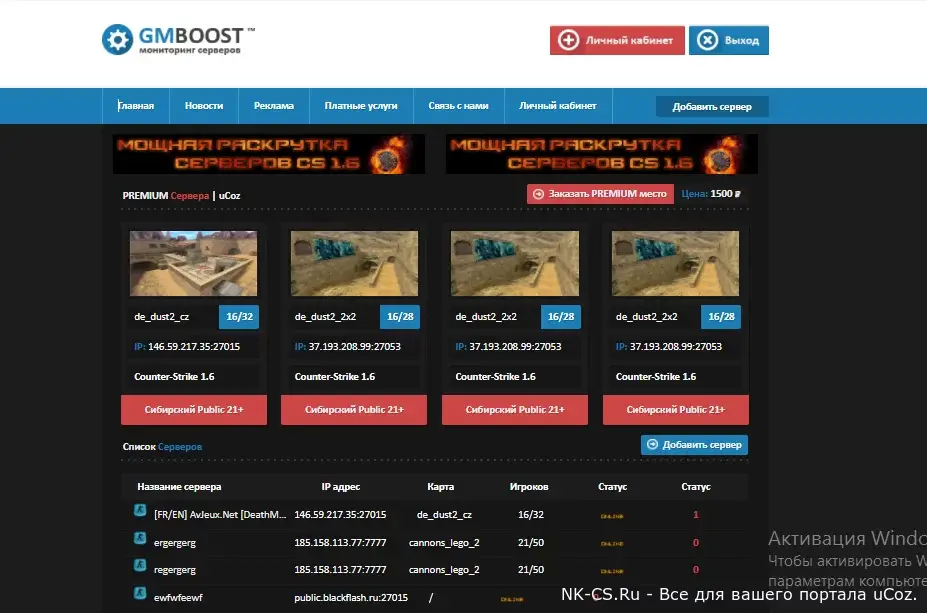Click the plus icon on red Личный кабинет button
The height and width of the screenshot is (613, 927).
pyautogui.click(x=569, y=40)
